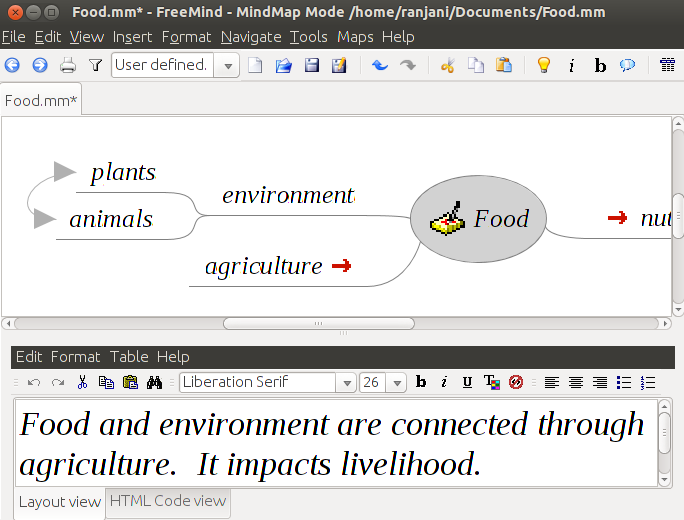
Task: Open the font size 26 dropdown
Action: pyautogui.click(x=397, y=383)
